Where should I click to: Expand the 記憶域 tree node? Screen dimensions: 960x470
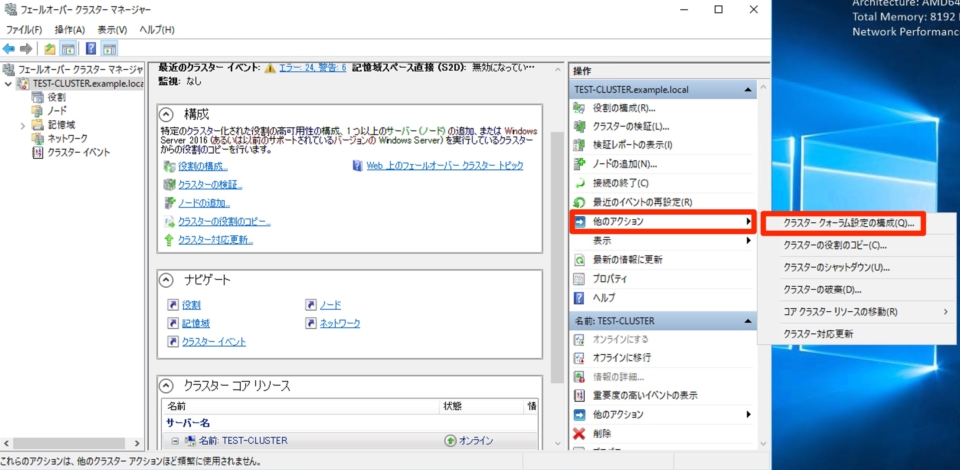coord(23,125)
